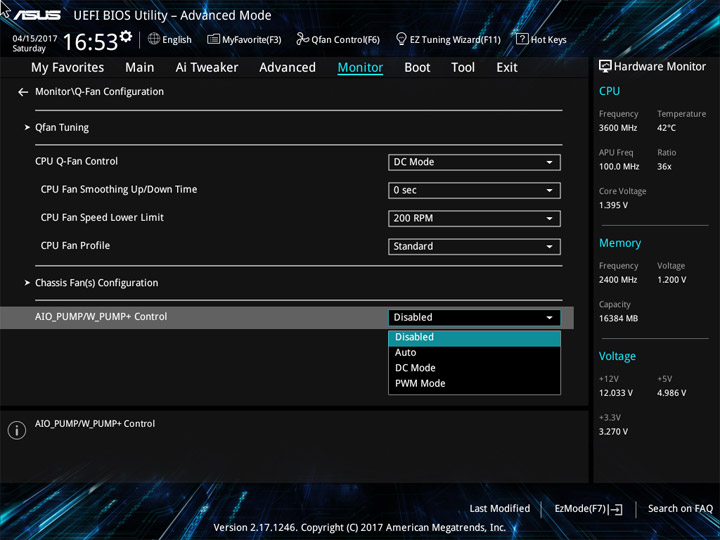Collapse the AIO_PUMP/W_PUMP+ Control dropdown

coord(474,318)
